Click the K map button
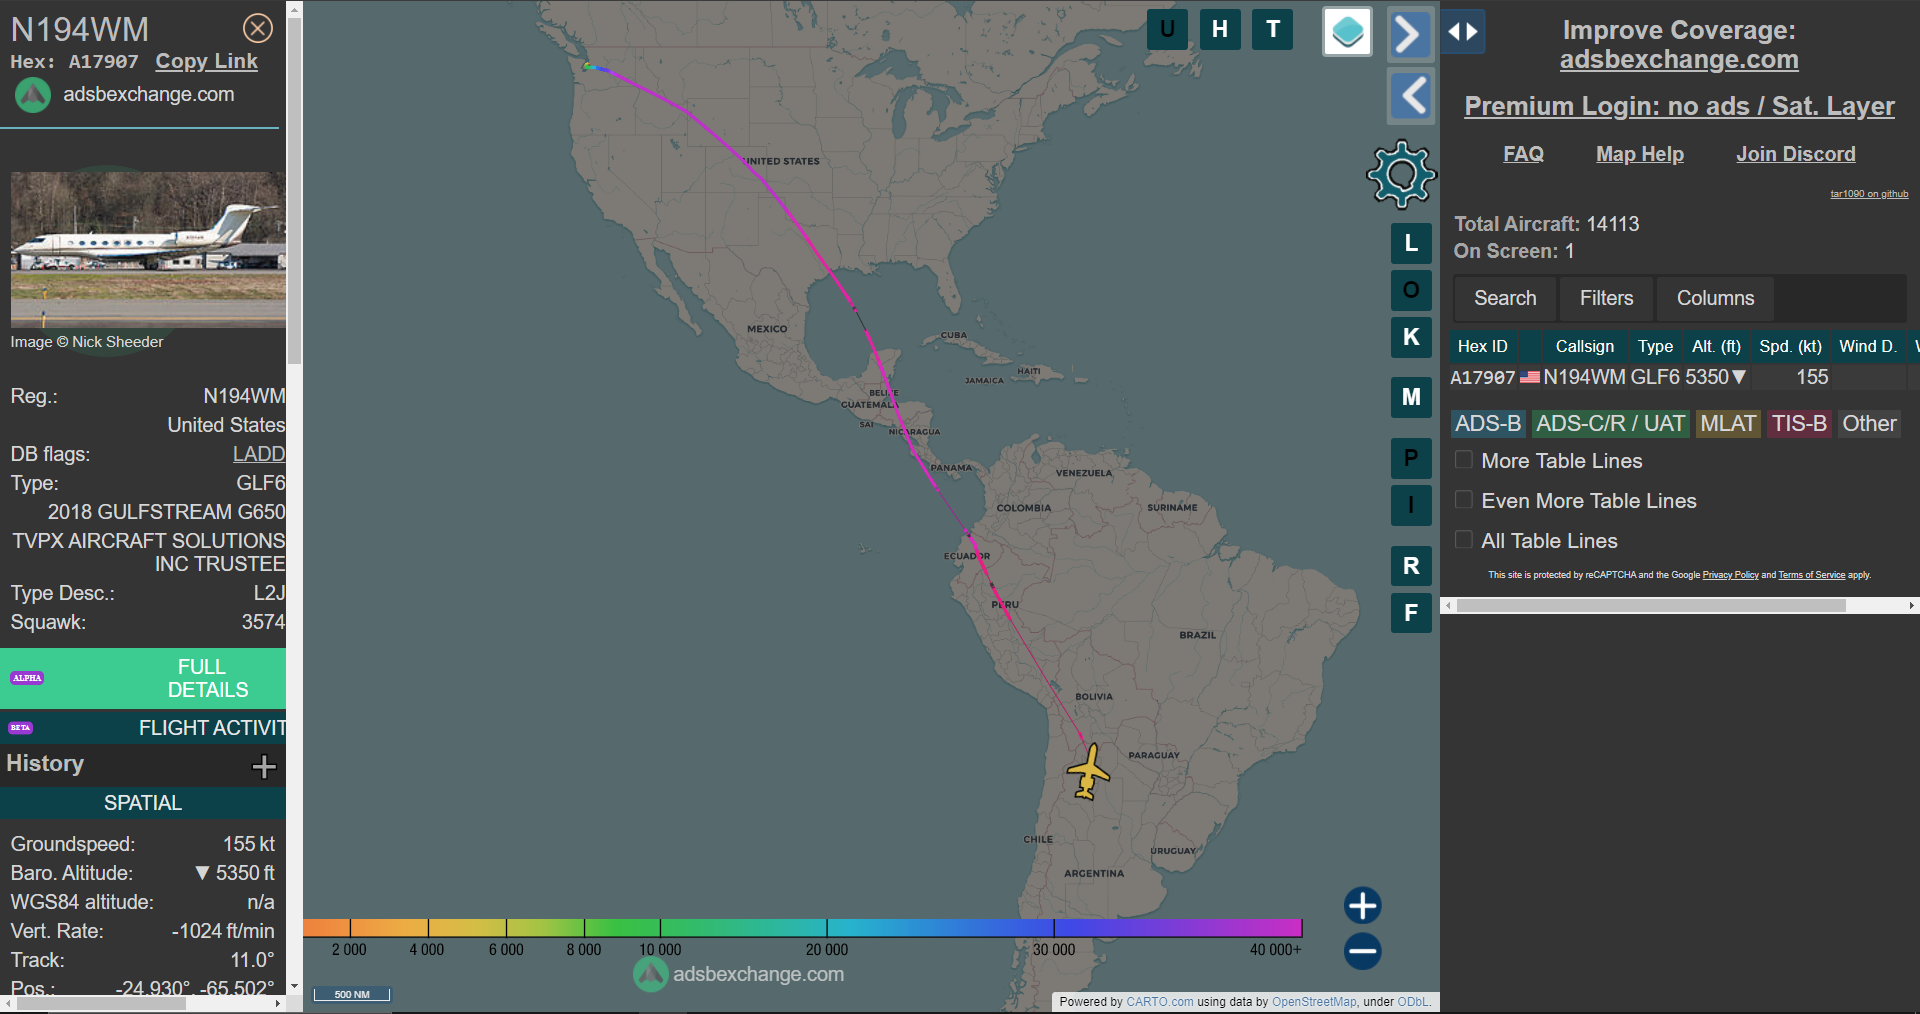This screenshot has width=1920, height=1014. pyautogui.click(x=1411, y=337)
